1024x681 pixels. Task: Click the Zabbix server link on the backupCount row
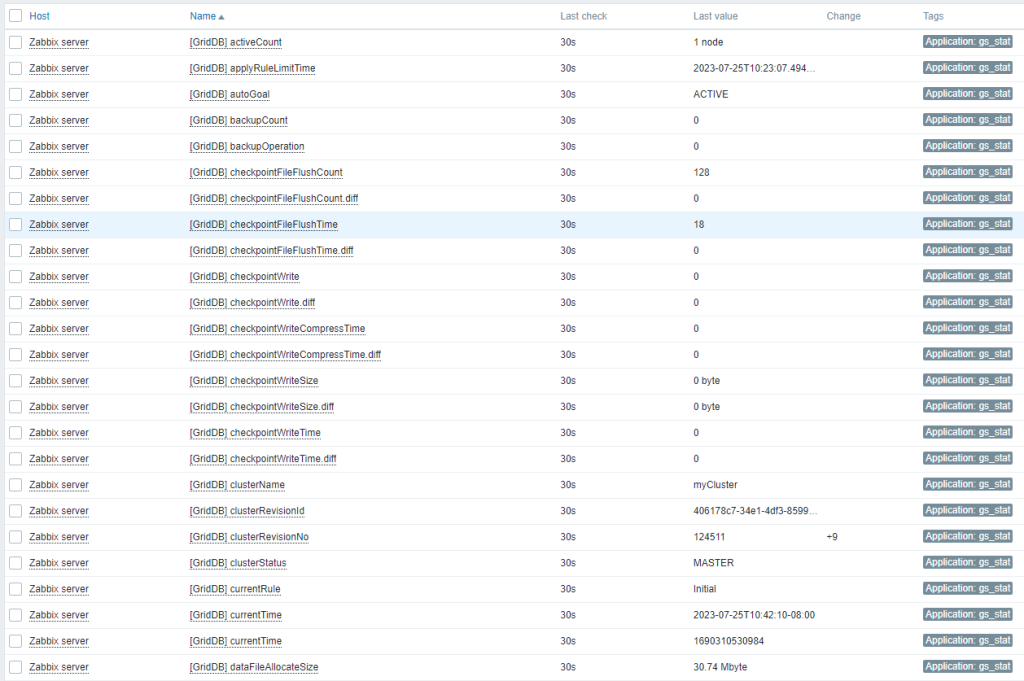click(x=60, y=120)
